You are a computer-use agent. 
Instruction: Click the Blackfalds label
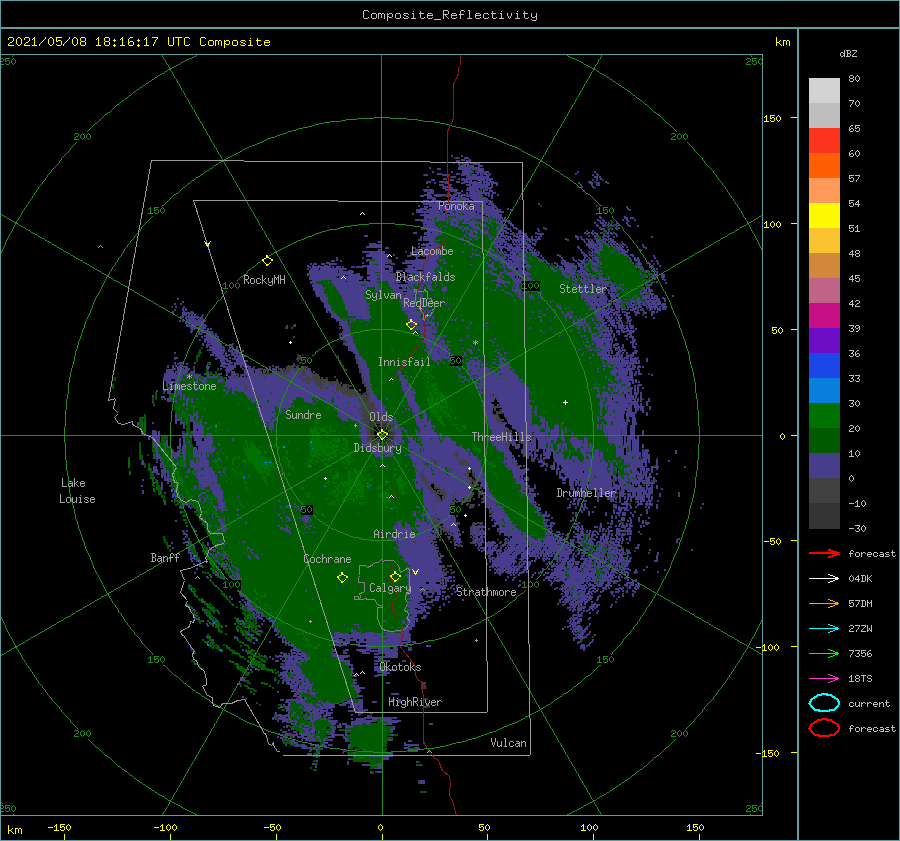point(425,277)
